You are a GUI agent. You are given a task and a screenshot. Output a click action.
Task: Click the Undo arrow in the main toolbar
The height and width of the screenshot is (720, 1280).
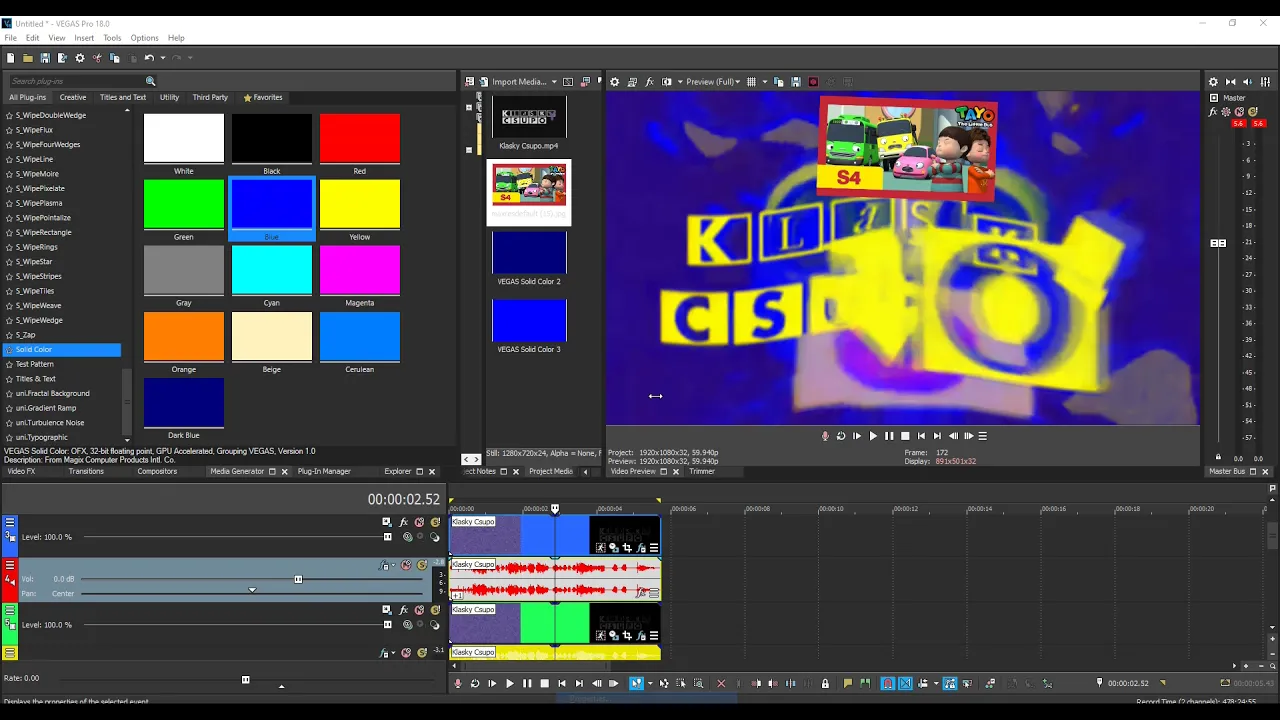(148, 58)
